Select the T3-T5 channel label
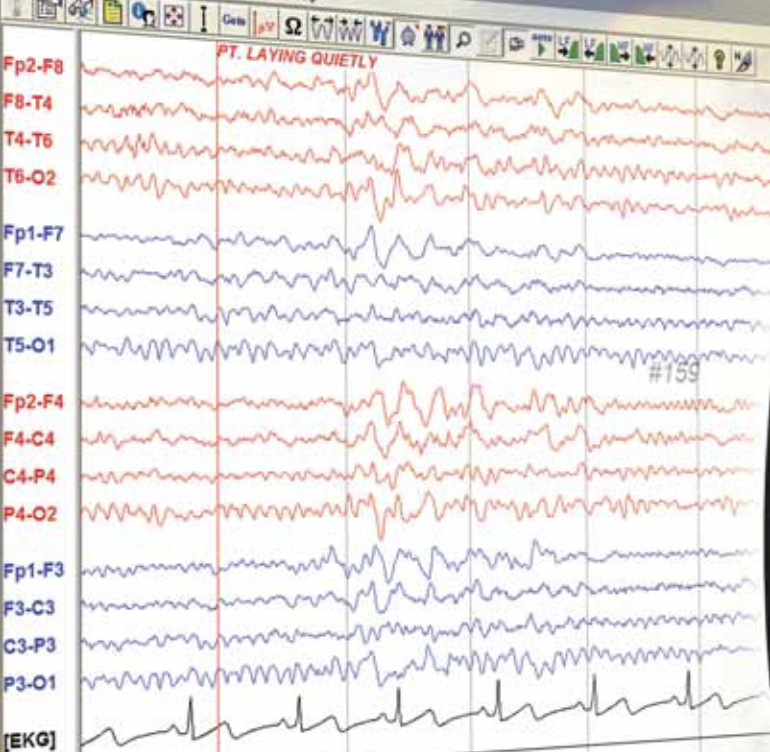770x752 pixels. pos(28,308)
